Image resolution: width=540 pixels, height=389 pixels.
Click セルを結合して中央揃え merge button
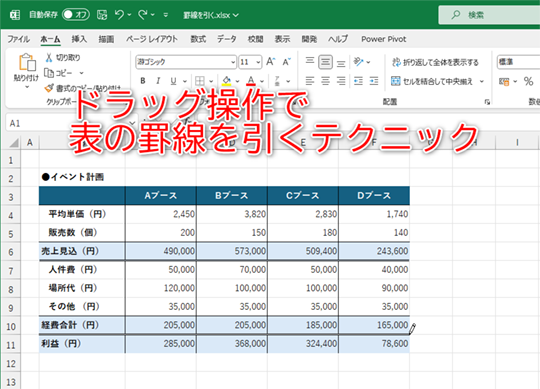coord(432,81)
